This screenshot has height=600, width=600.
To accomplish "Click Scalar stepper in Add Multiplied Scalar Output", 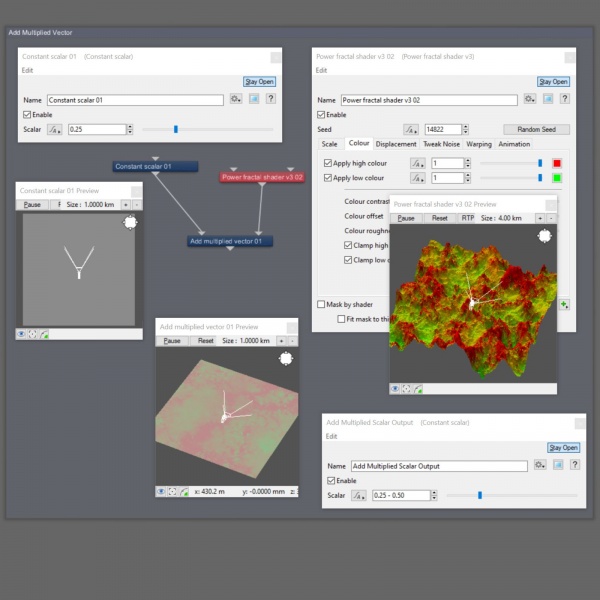I will pyautogui.click(x=434, y=496).
